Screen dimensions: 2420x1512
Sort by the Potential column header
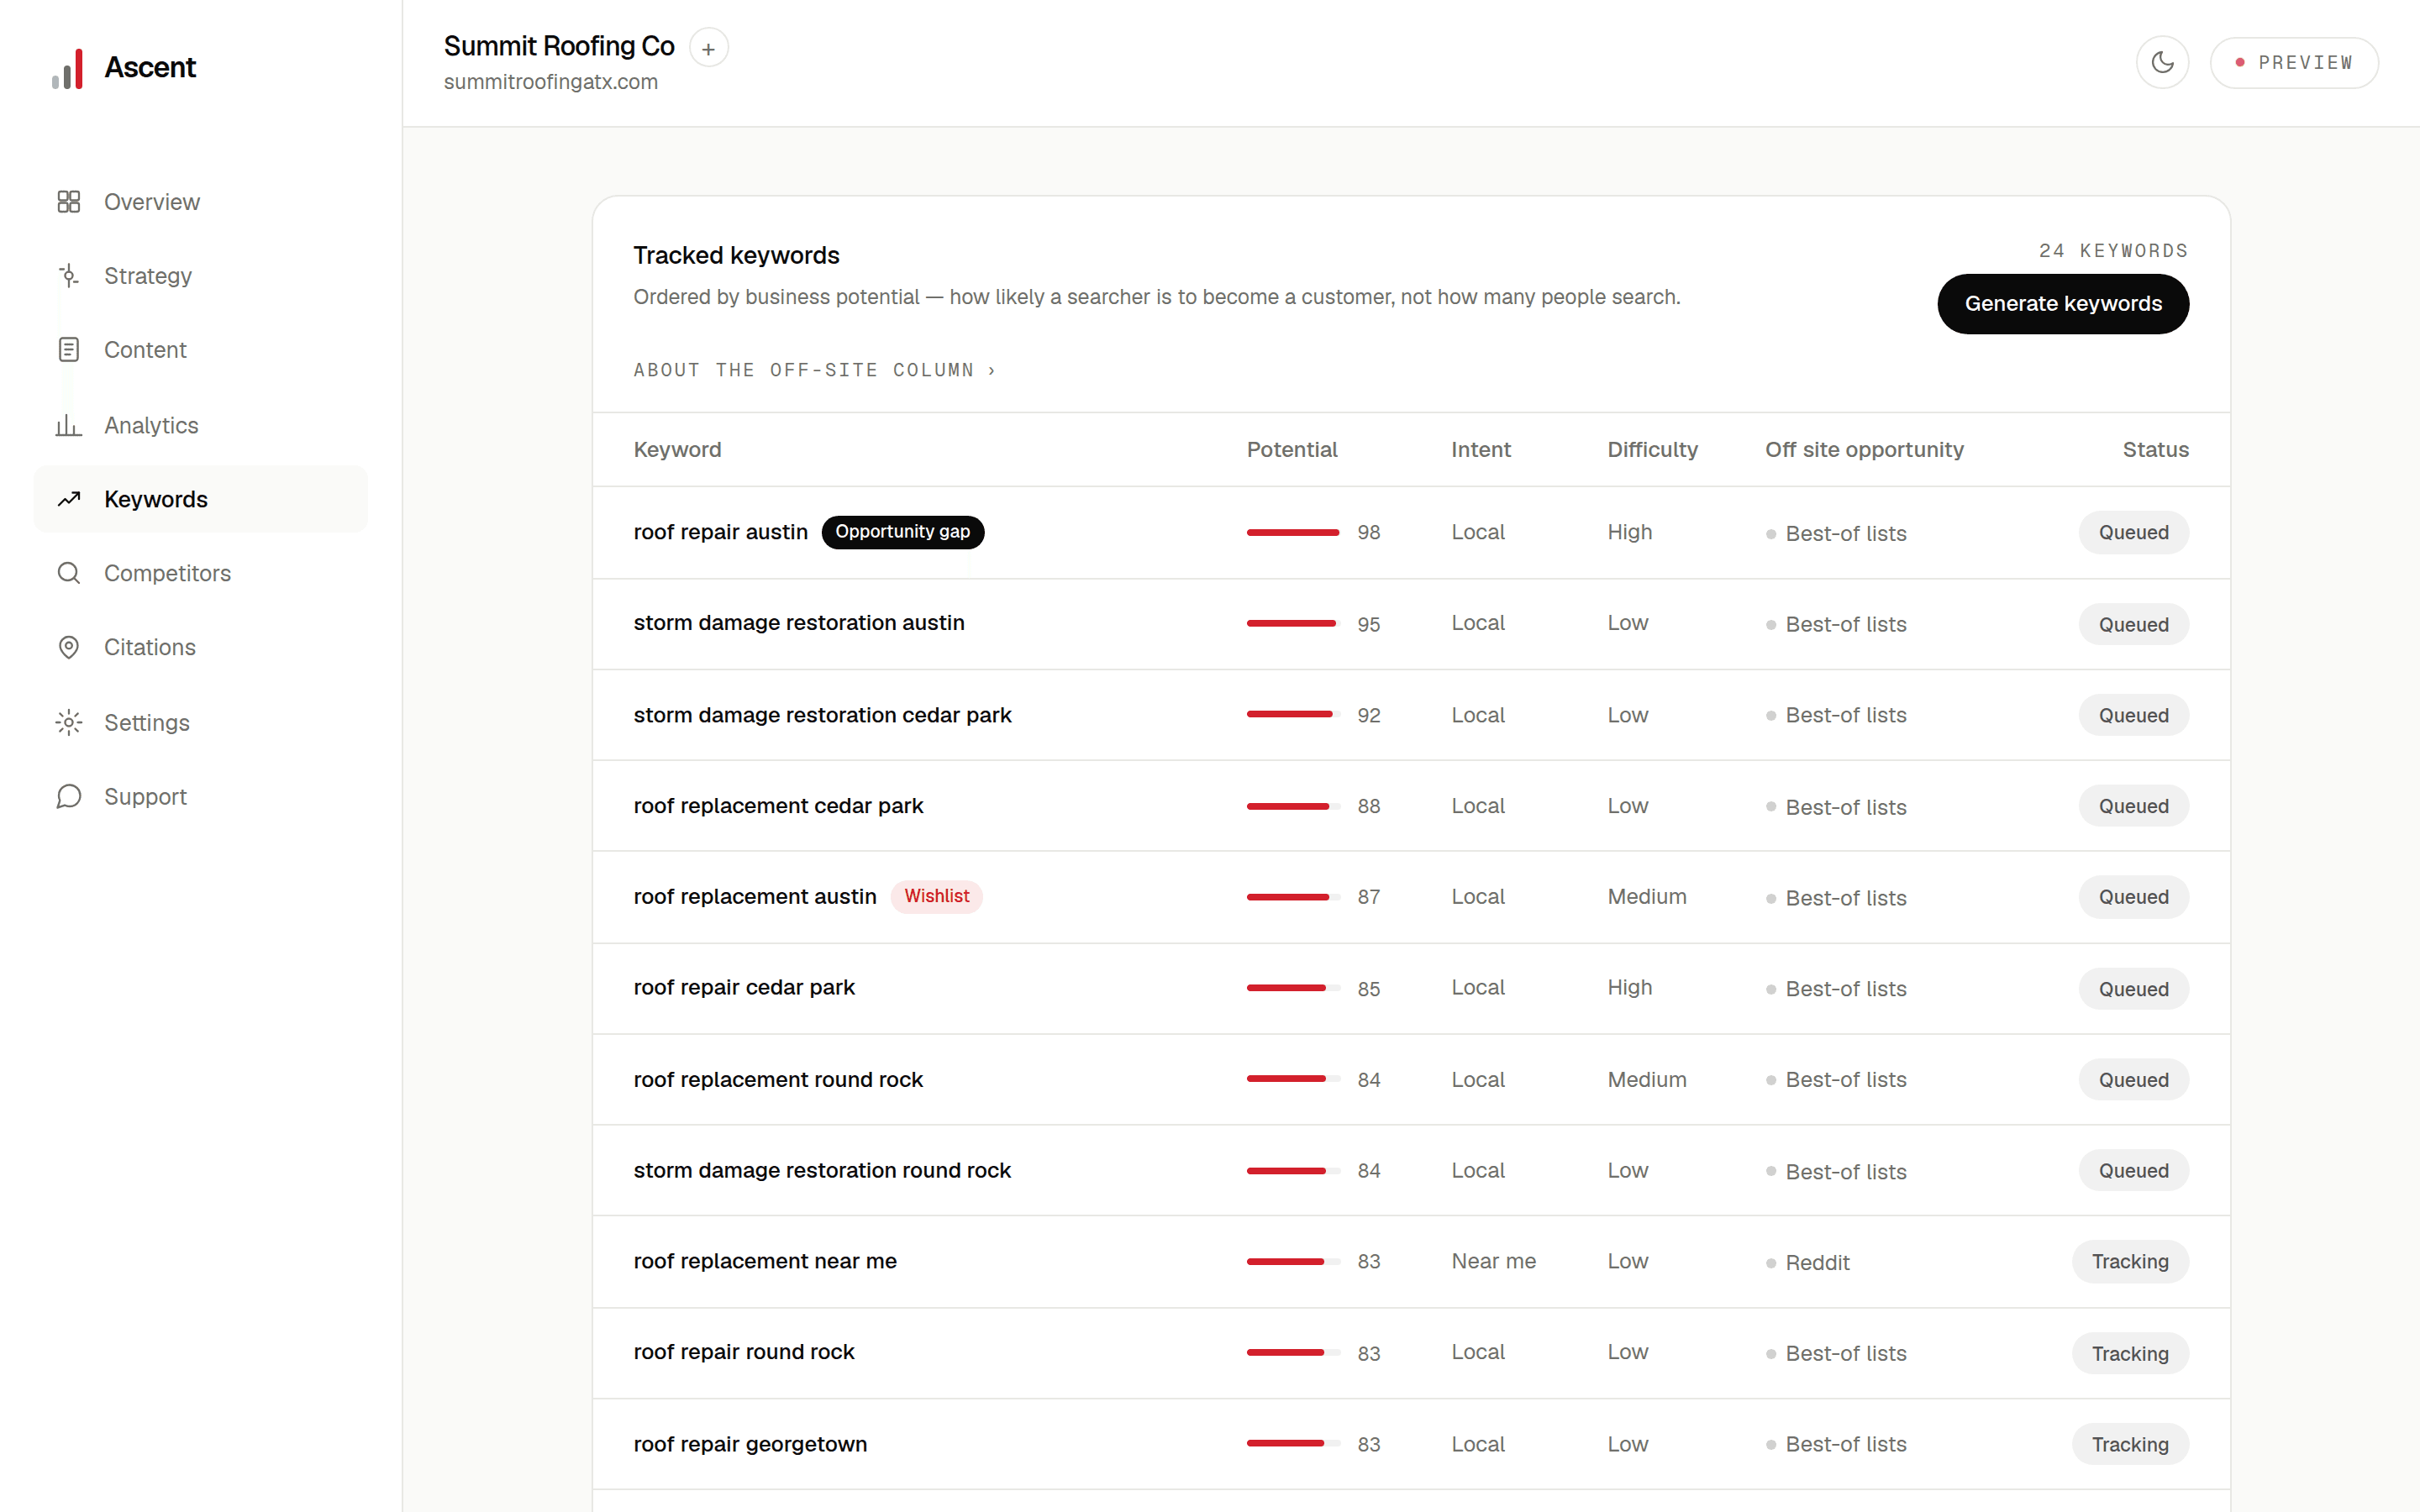click(1291, 450)
